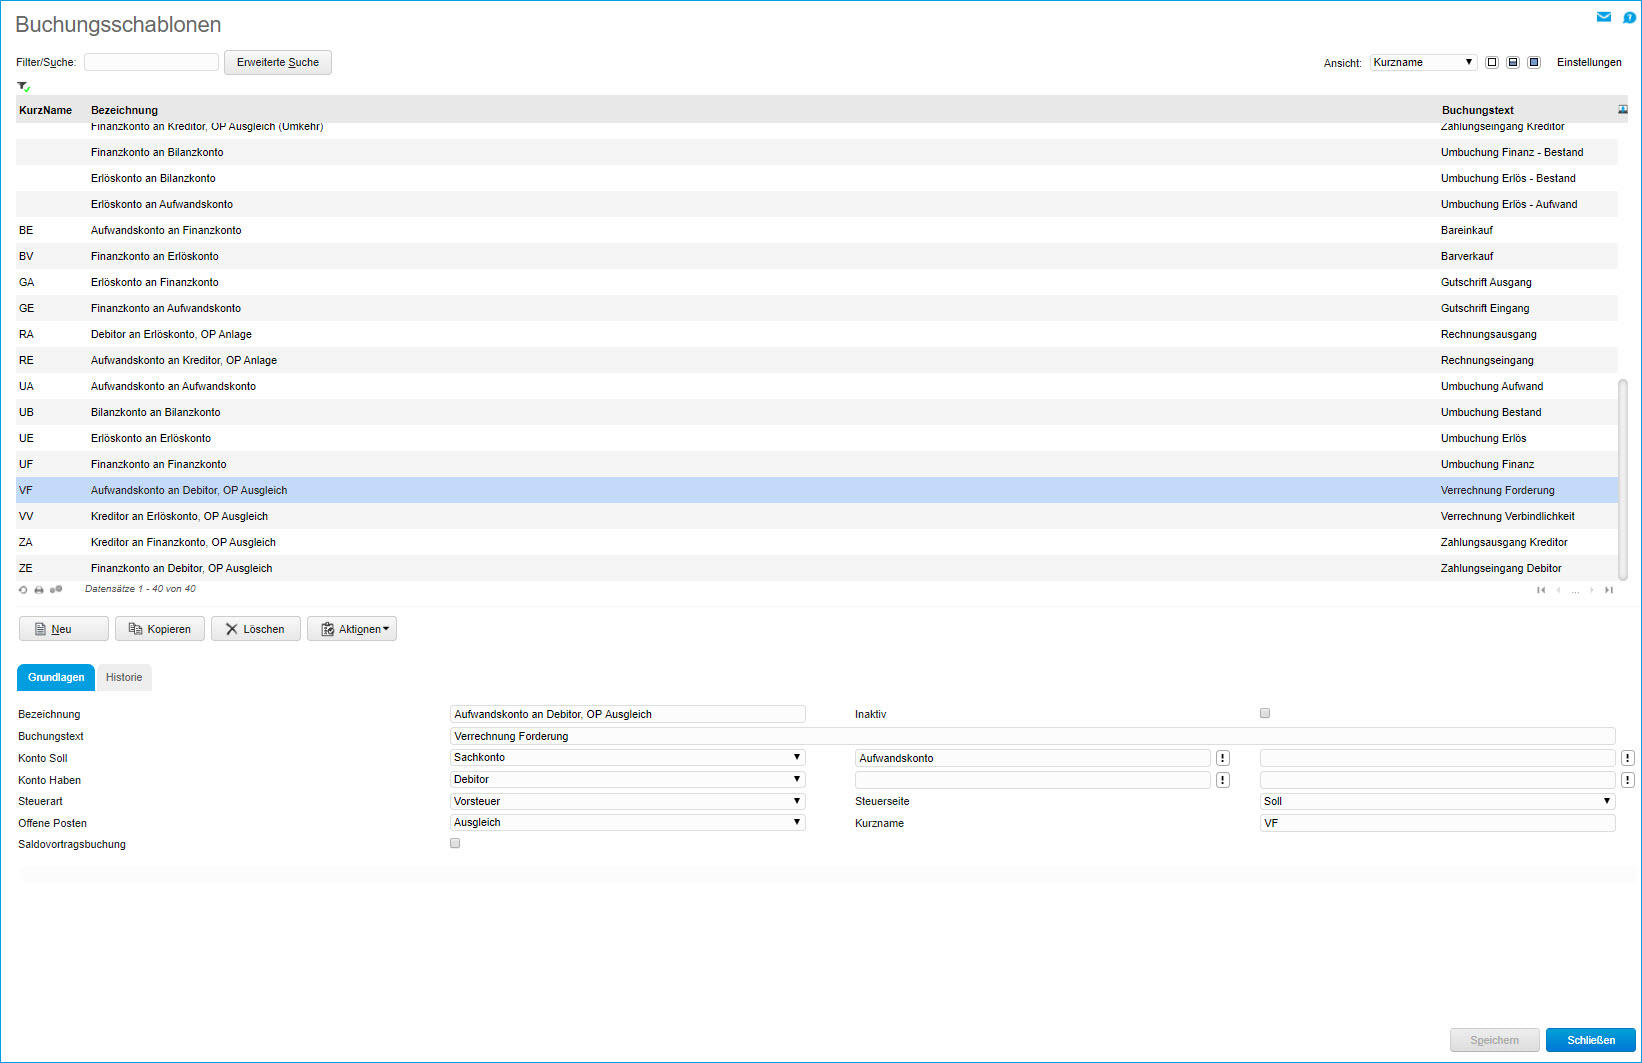Open the mail envelope icon

[x=1604, y=17]
